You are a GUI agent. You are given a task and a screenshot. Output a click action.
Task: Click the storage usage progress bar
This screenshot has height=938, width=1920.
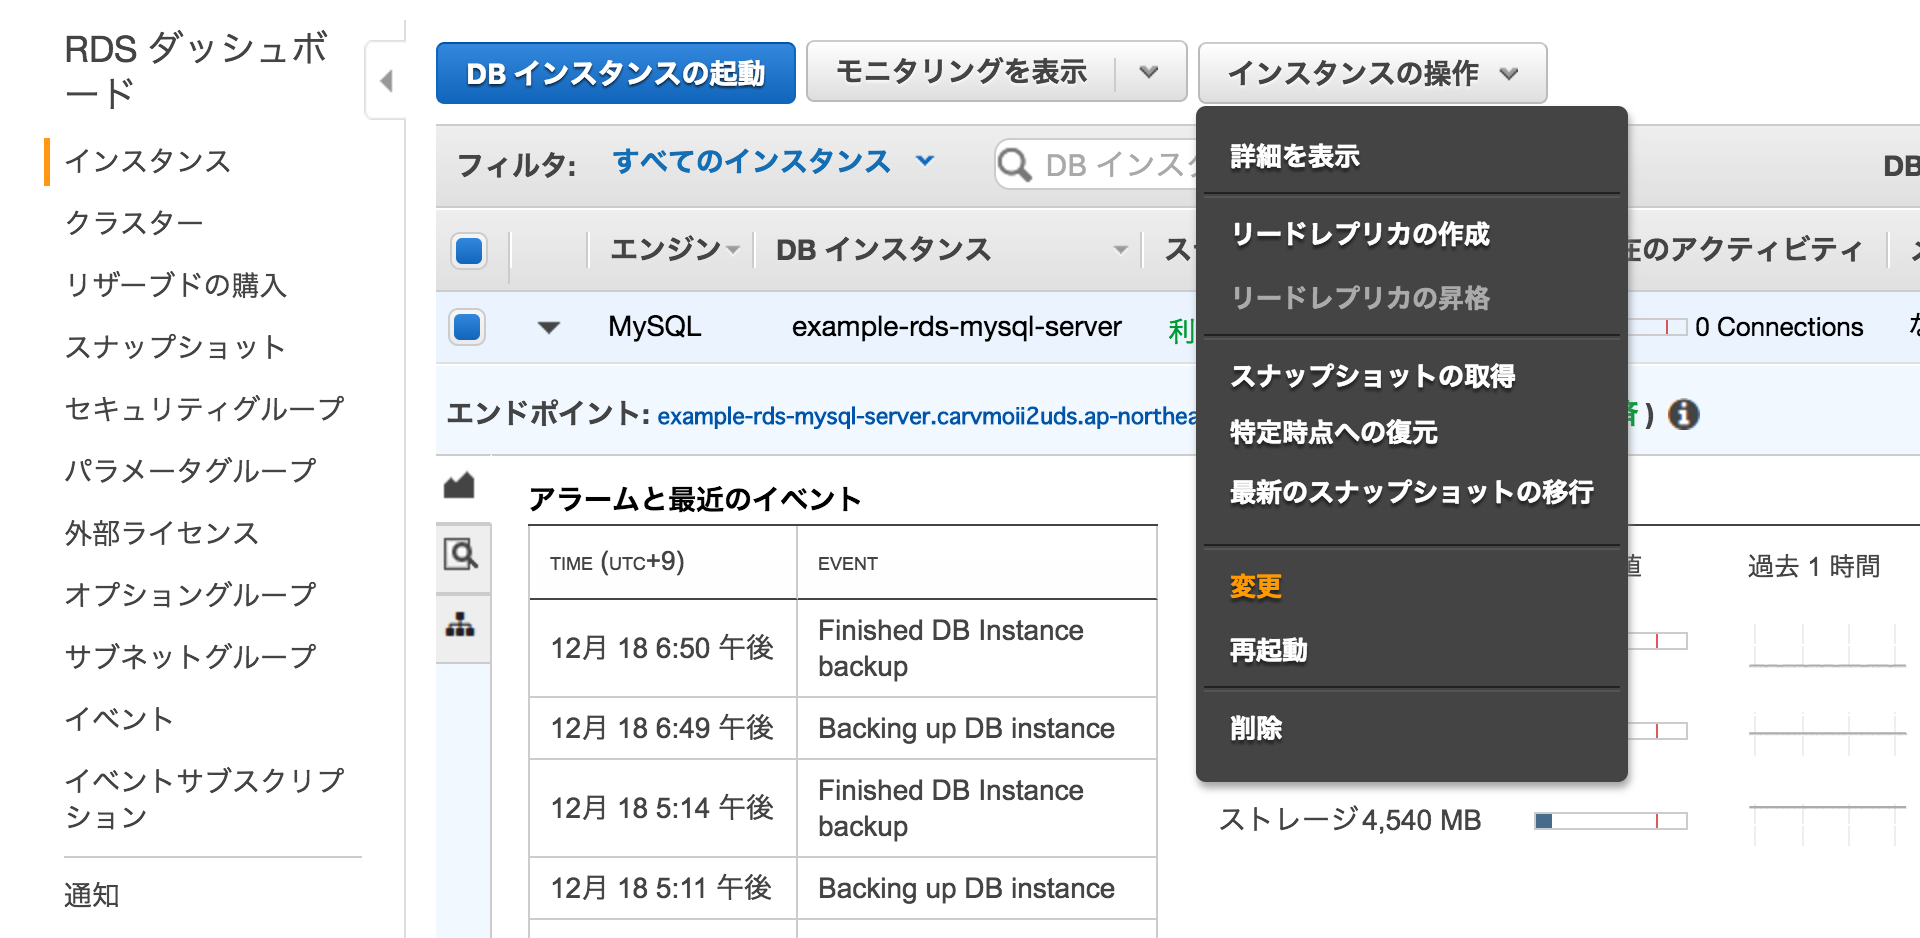click(x=1611, y=821)
